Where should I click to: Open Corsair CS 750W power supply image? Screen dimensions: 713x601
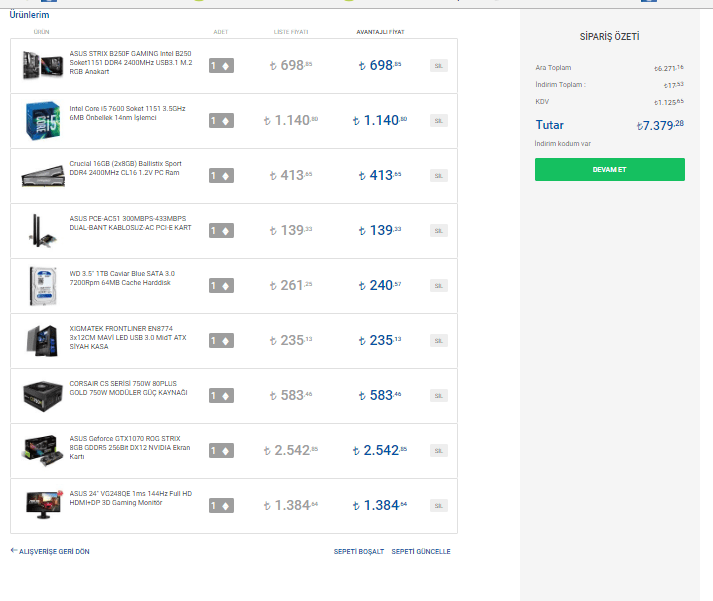(43, 396)
